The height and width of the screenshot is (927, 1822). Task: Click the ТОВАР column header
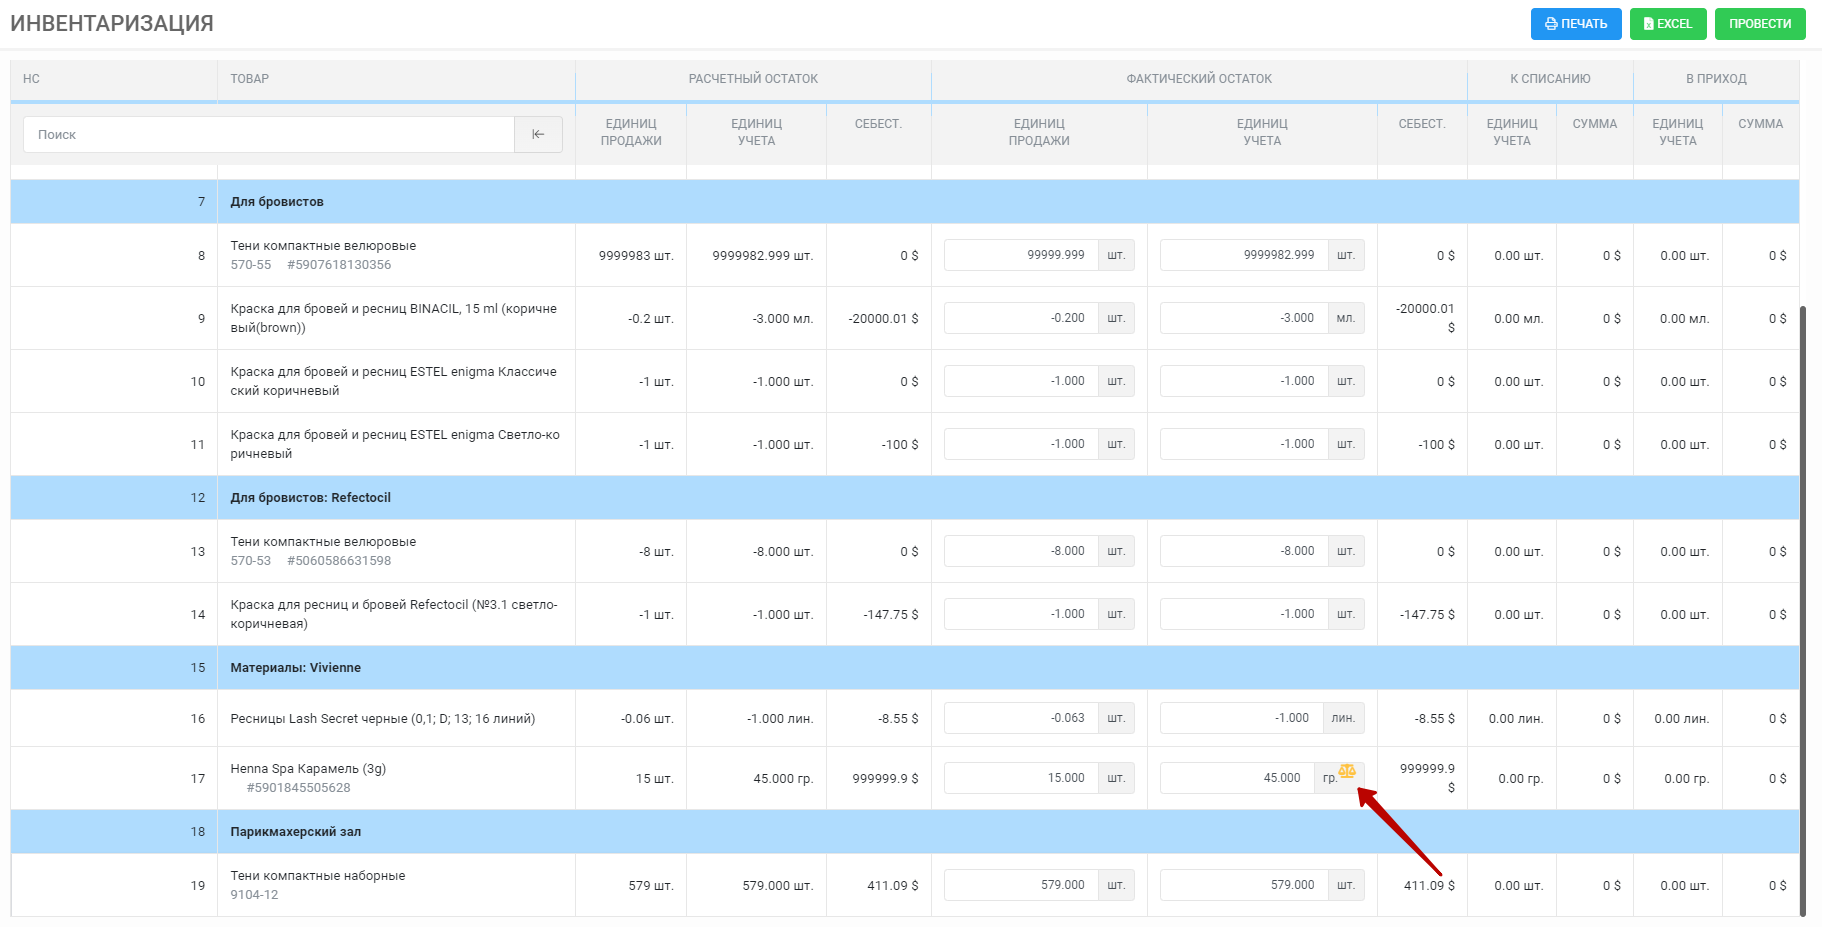250,79
